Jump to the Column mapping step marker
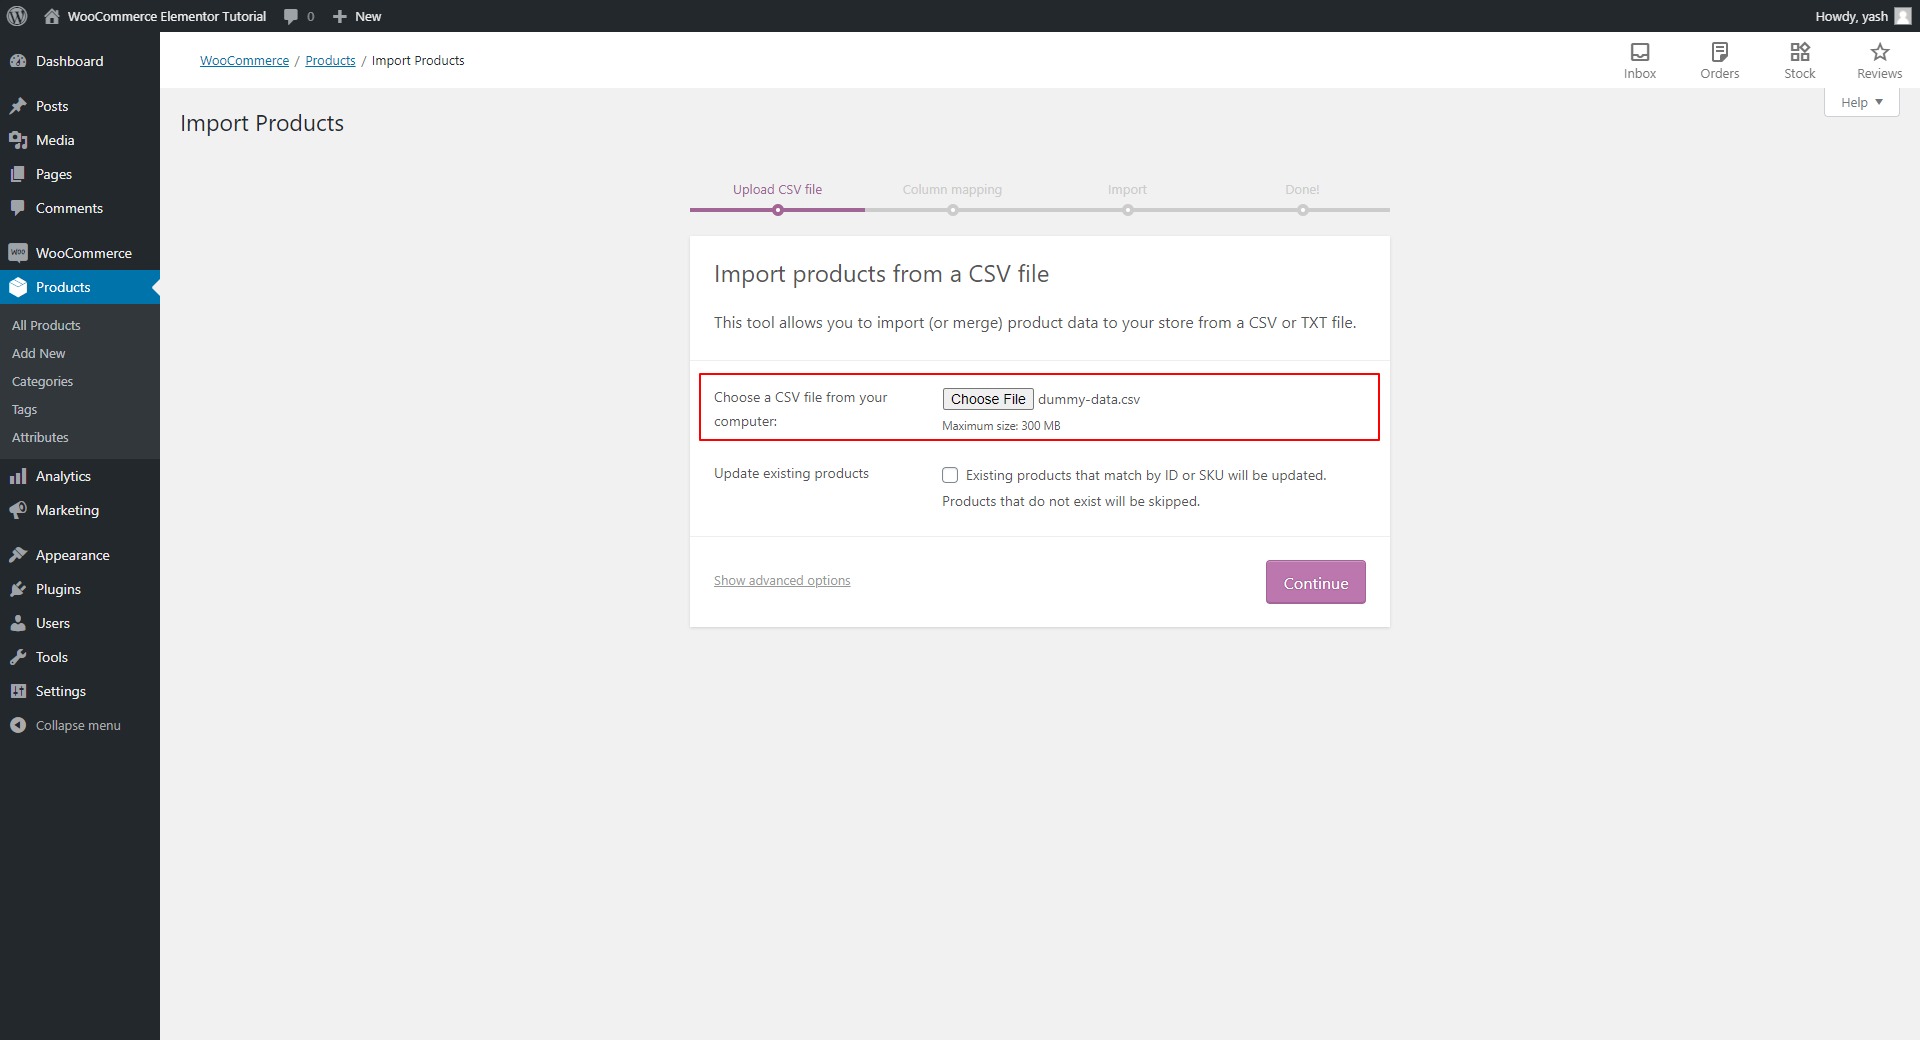This screenshot has width=1920, height=1040. [952, 210]
